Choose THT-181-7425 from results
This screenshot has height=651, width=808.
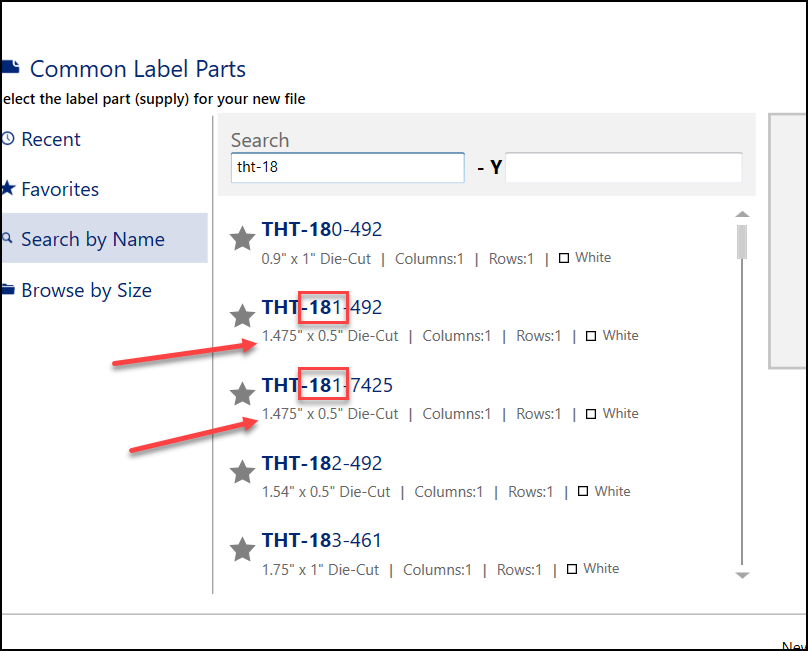(x=328, y=385)
